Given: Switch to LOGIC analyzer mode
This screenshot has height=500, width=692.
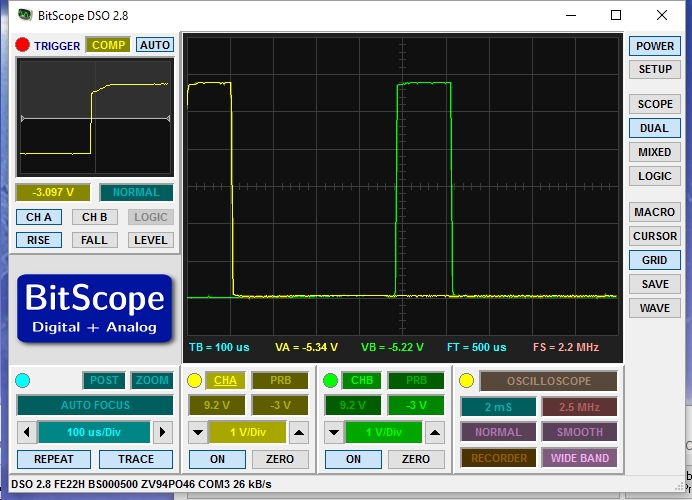Looking at the screenshot, I should click(x=654, y=176).
